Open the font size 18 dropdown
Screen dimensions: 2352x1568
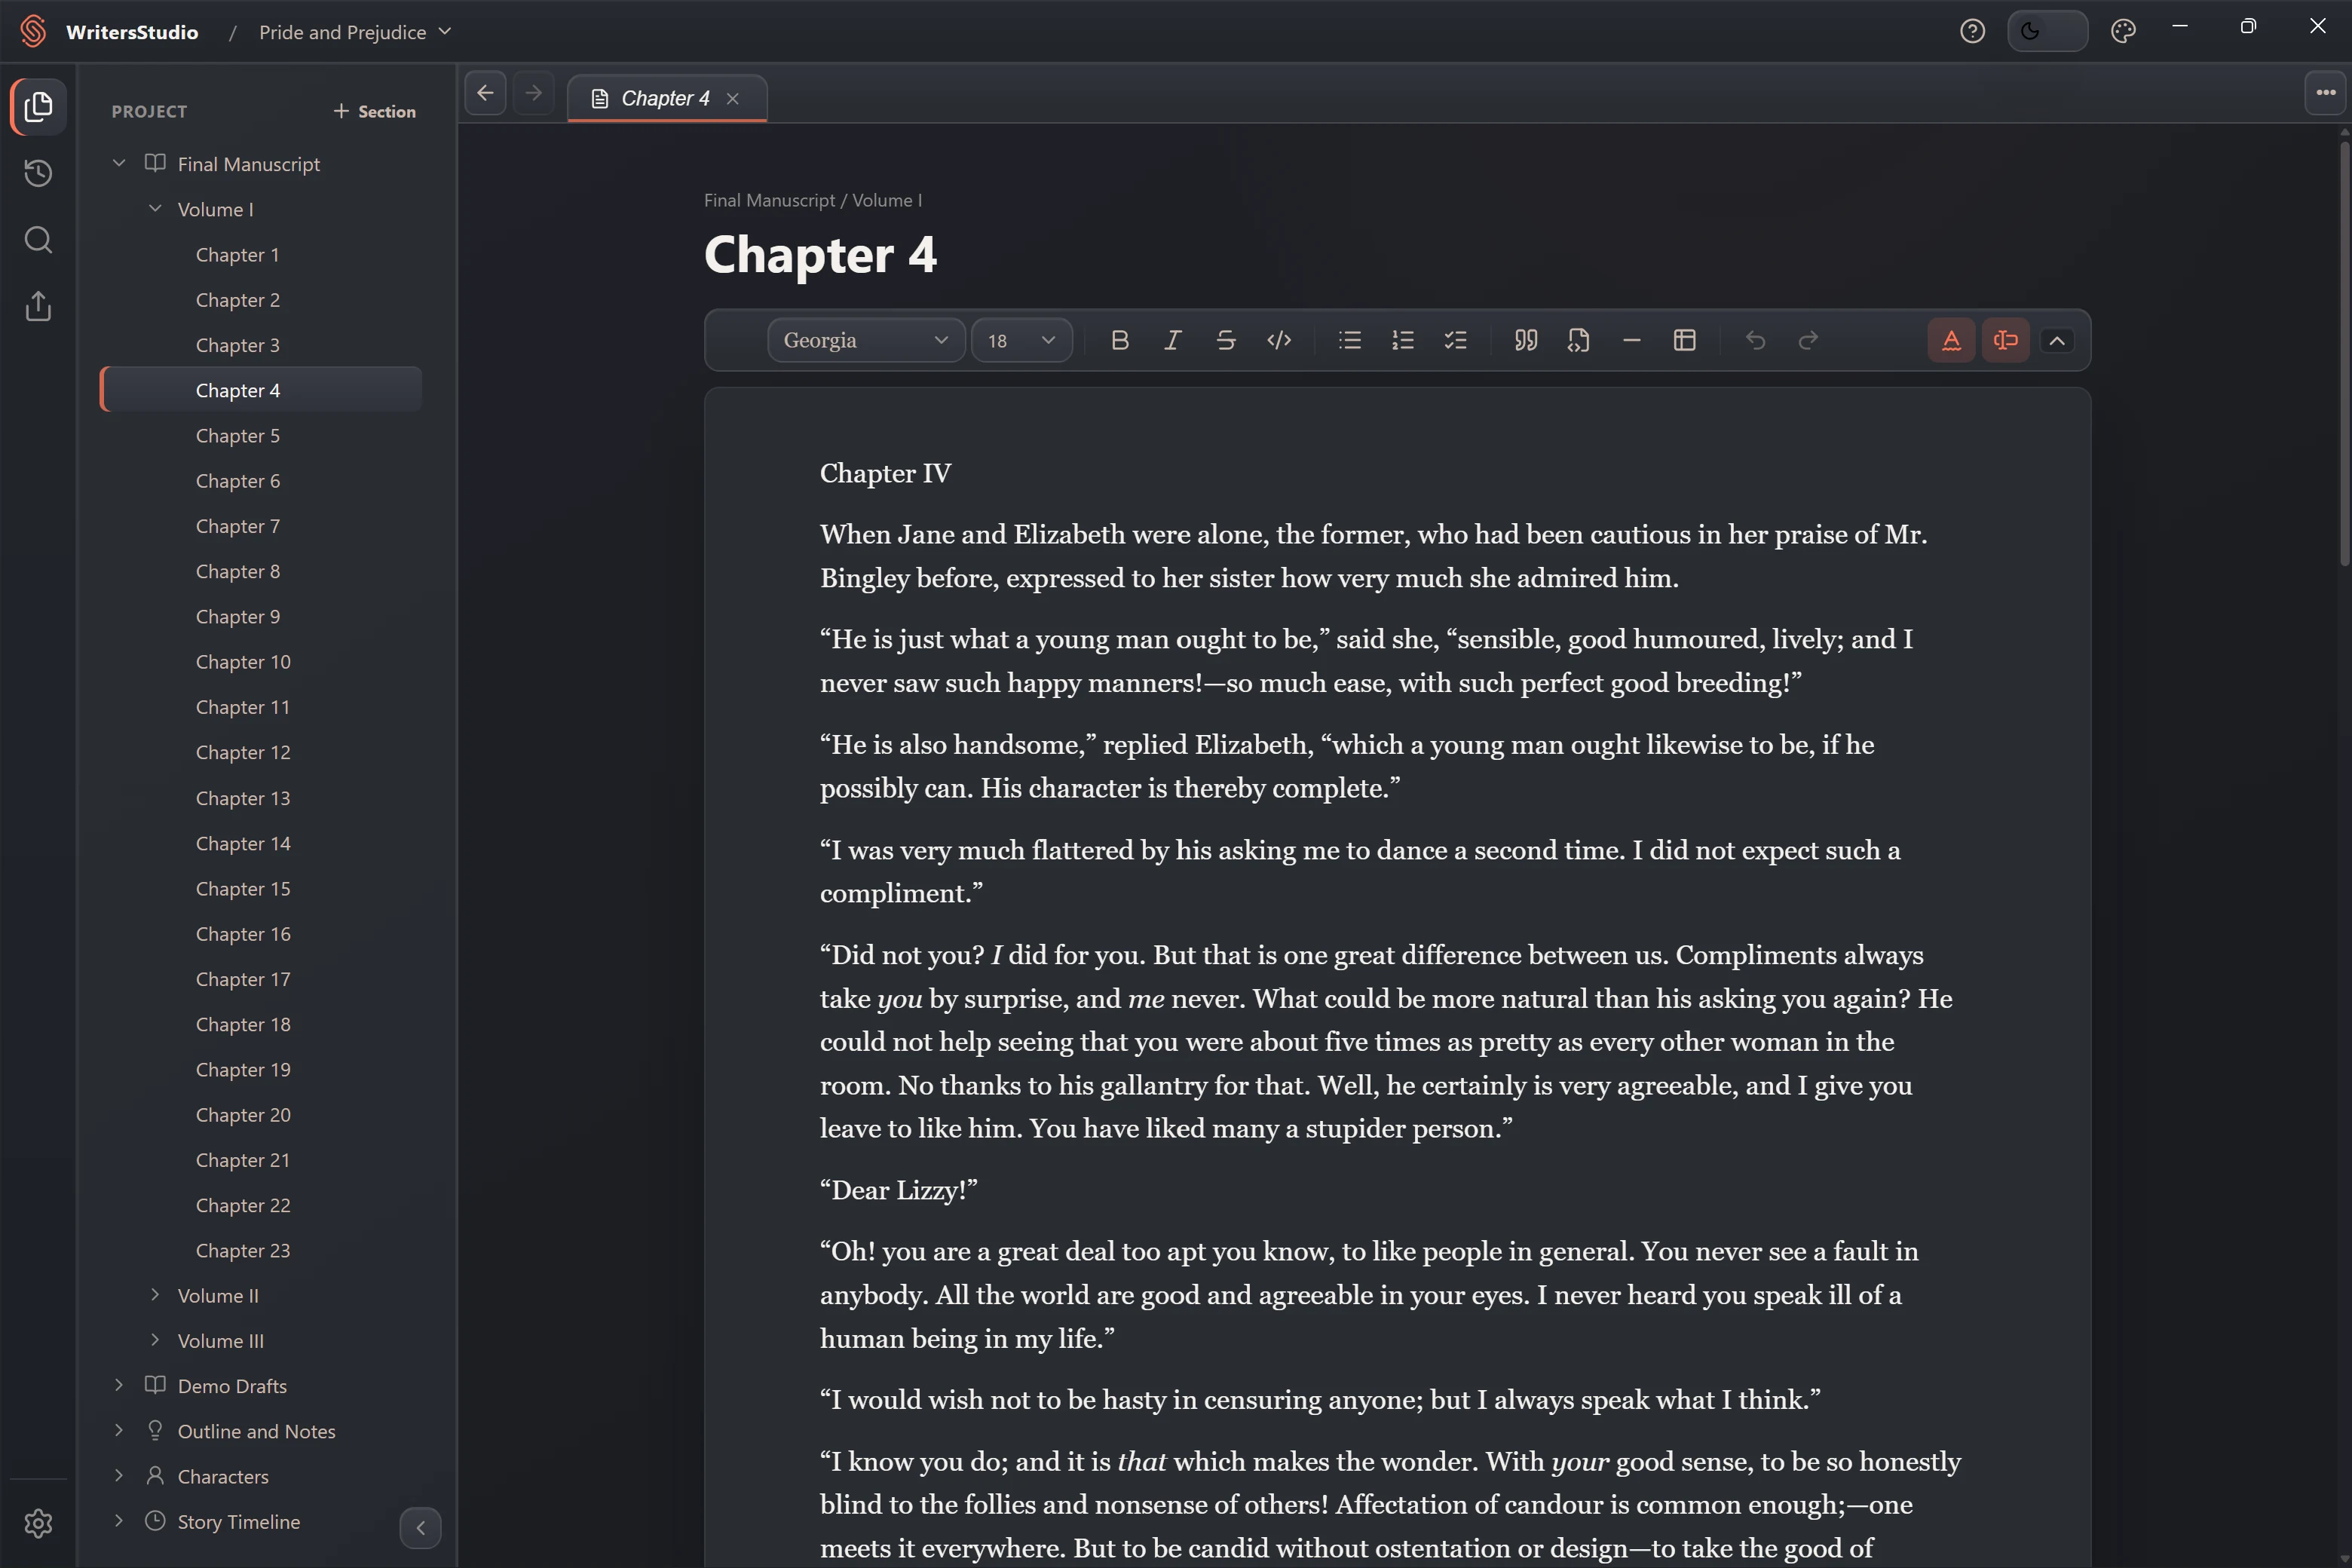click(x=1022, y=340)
